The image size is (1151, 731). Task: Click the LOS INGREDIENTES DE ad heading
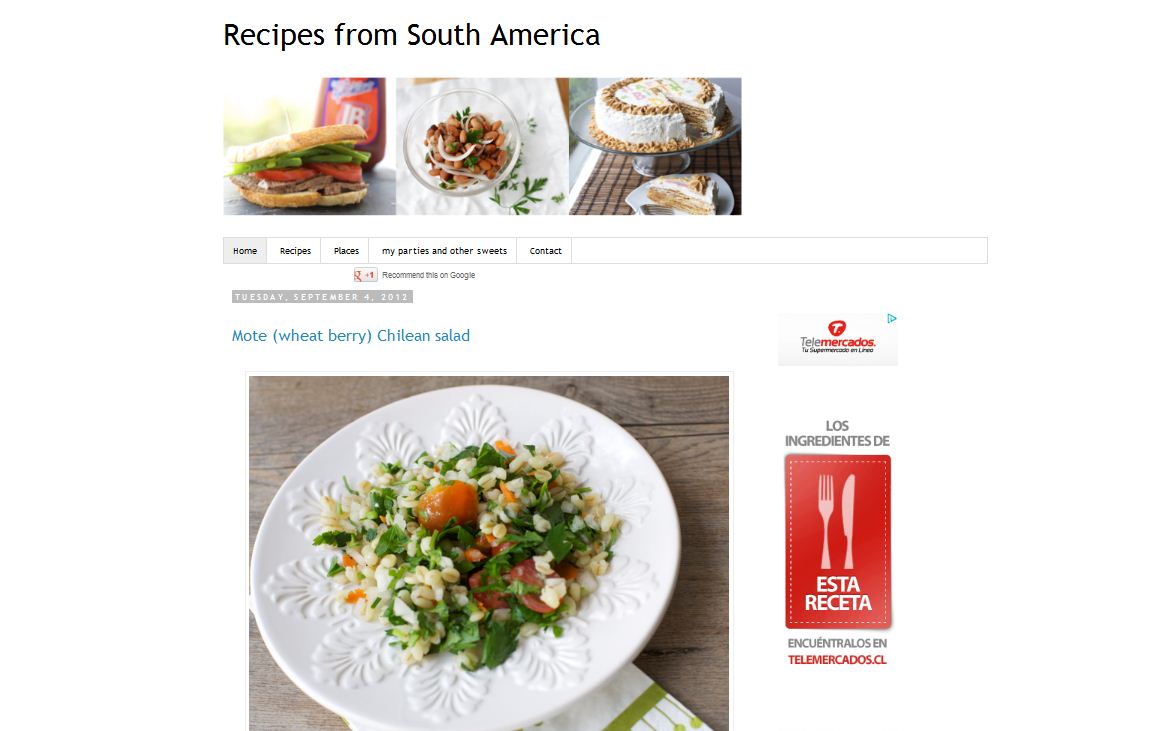coord(837,433)
